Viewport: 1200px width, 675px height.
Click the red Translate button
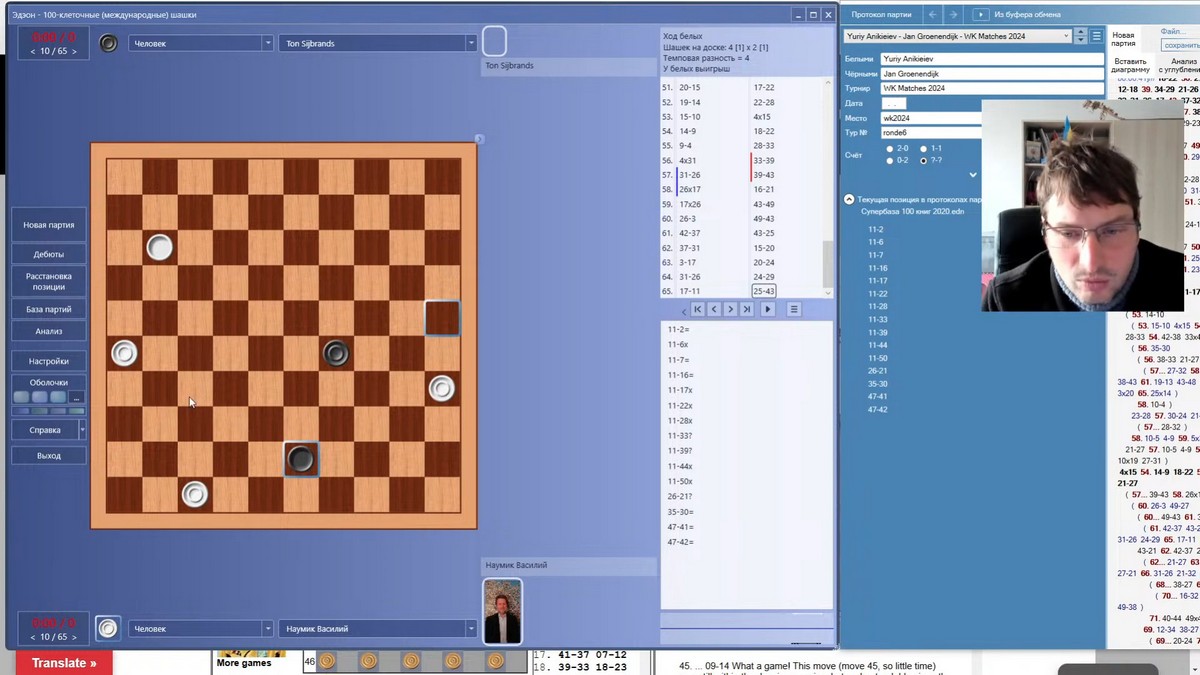coord(64,663)
